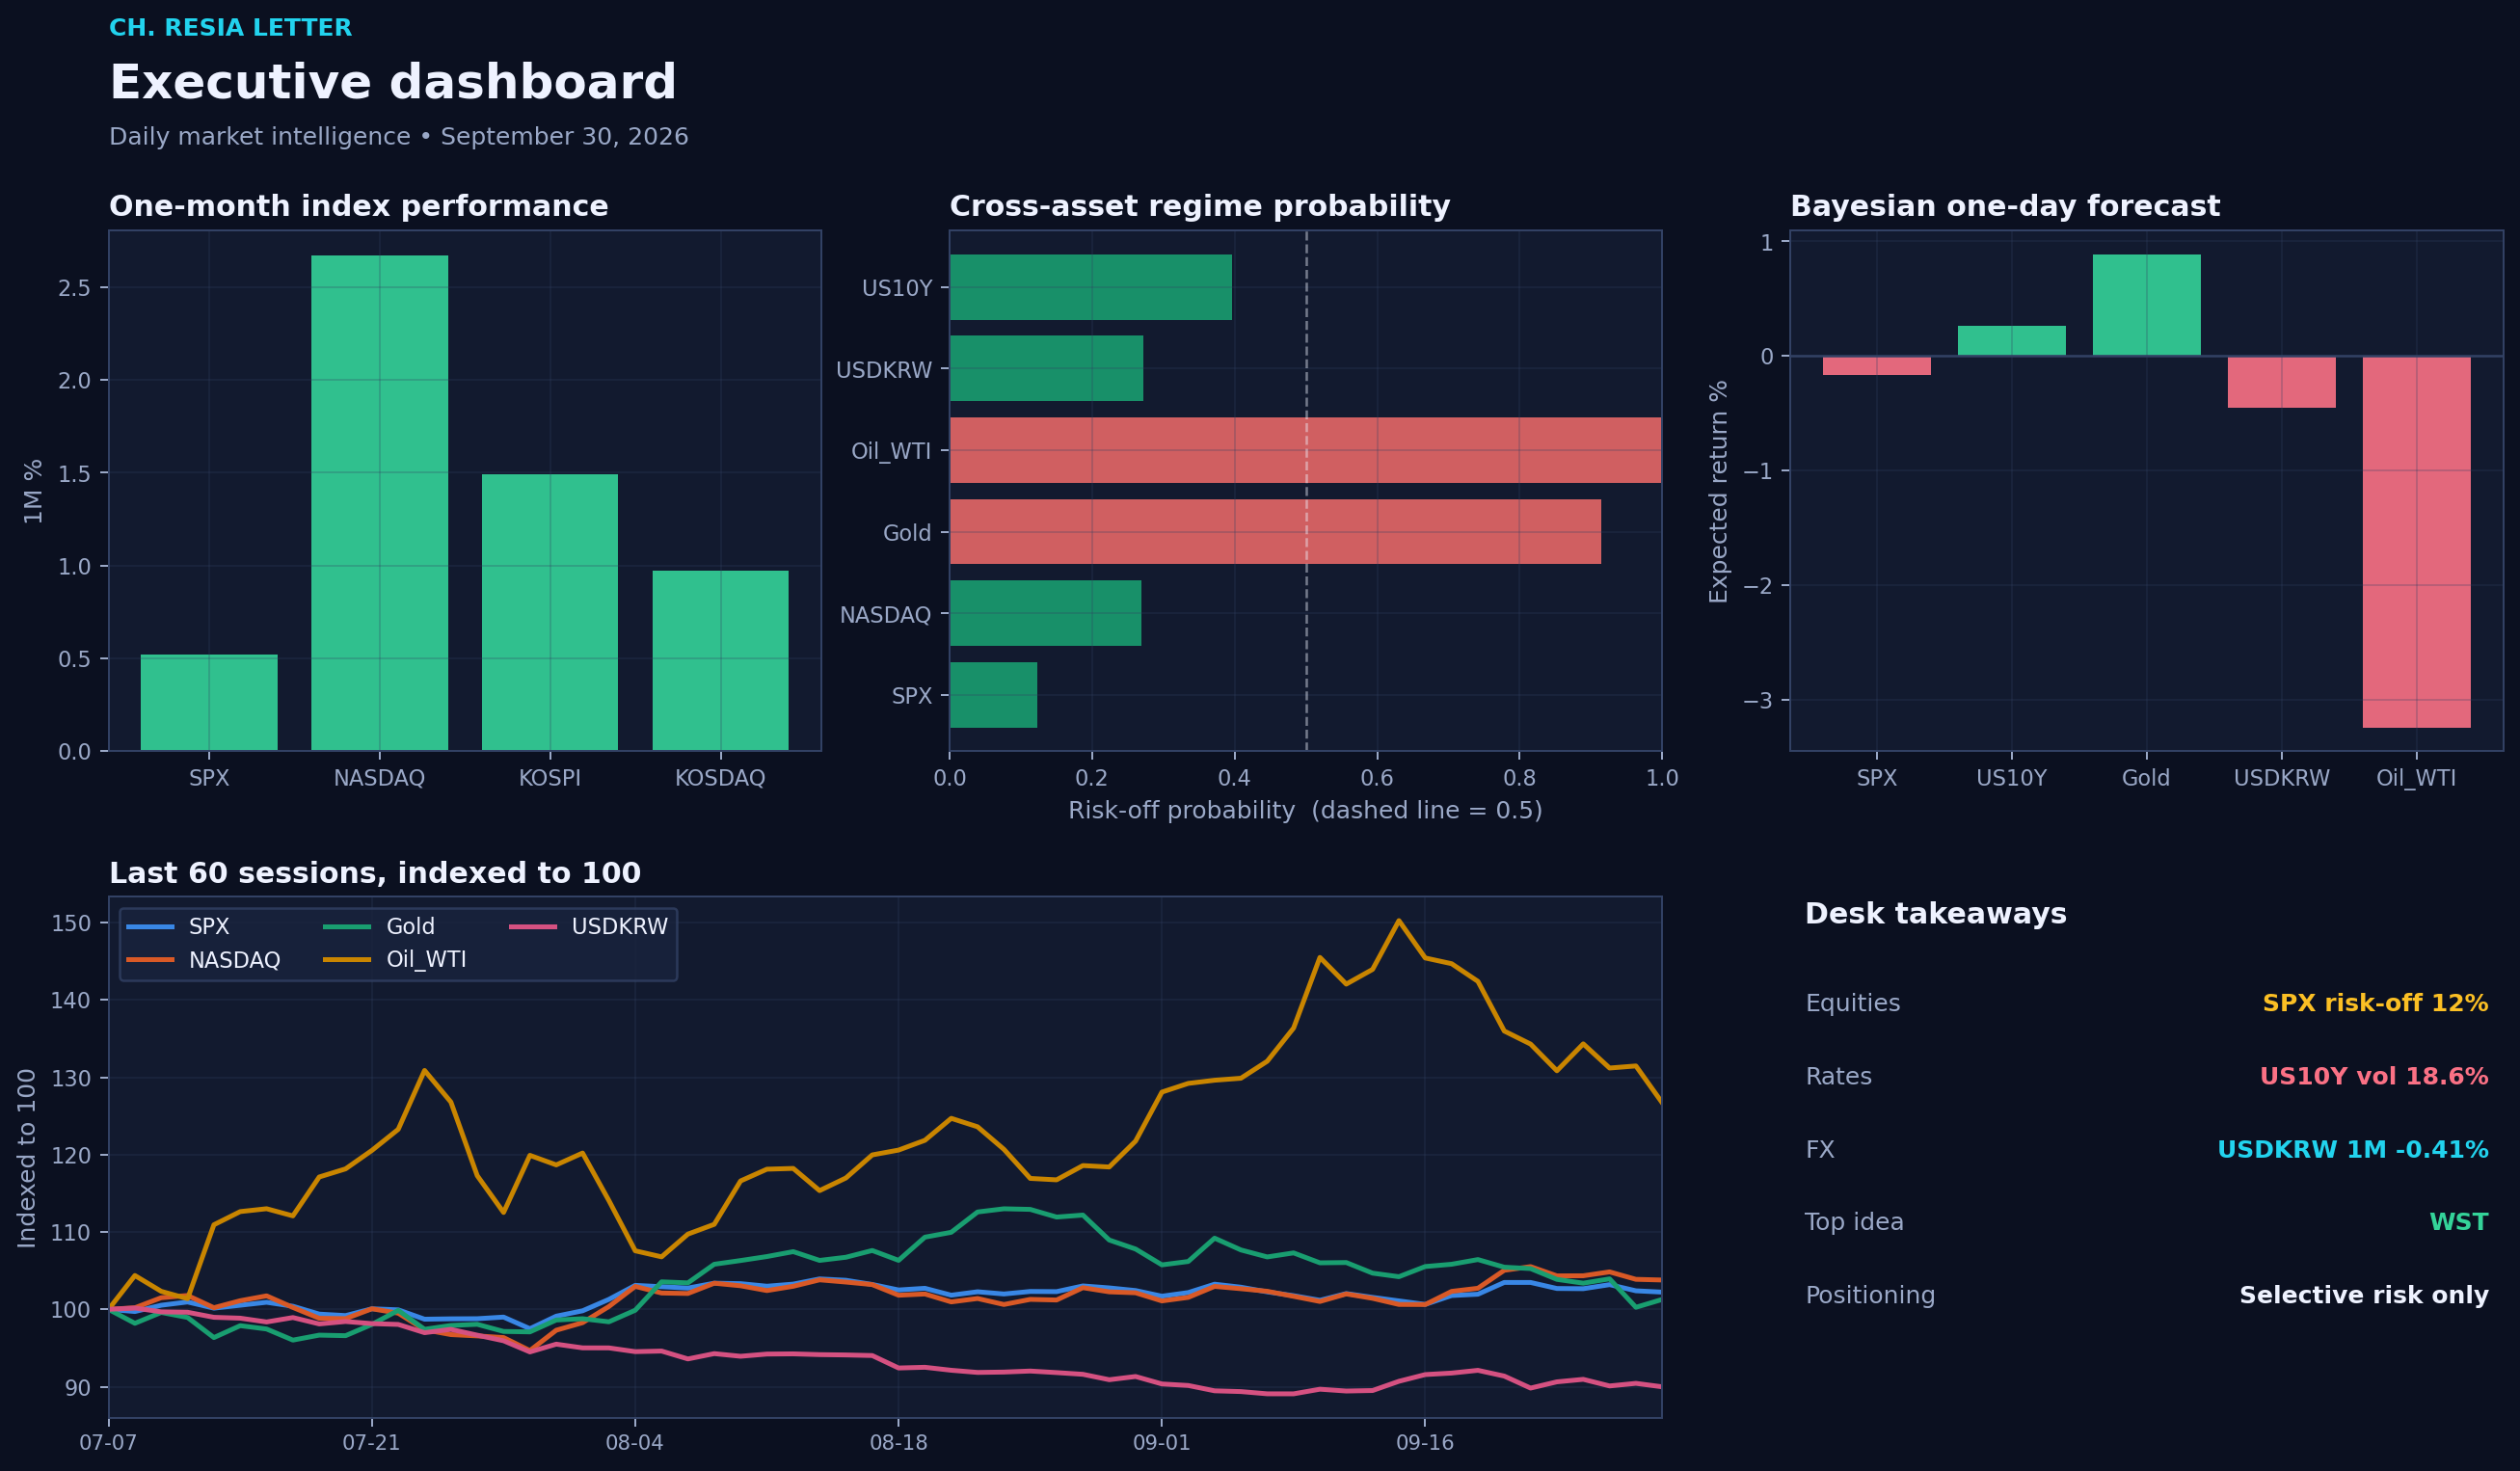Click the Bayesian one-day forecast title
This screenshot has width=2520, height=1471.
tap(2004, 206)
